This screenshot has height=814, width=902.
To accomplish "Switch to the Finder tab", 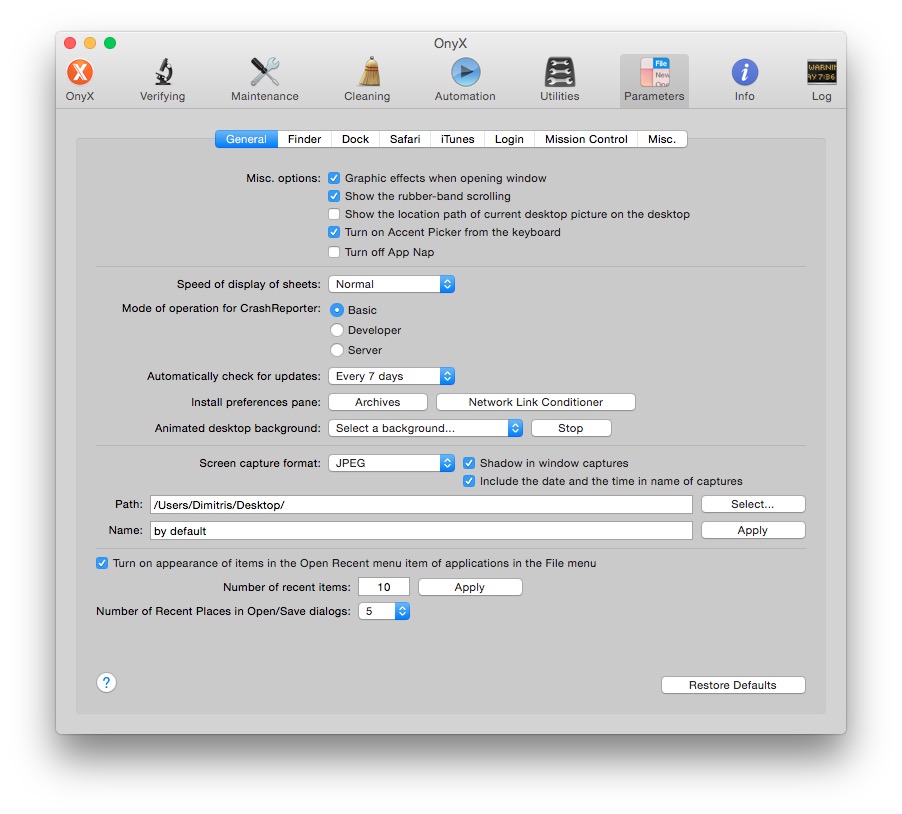I will (304, 139).
